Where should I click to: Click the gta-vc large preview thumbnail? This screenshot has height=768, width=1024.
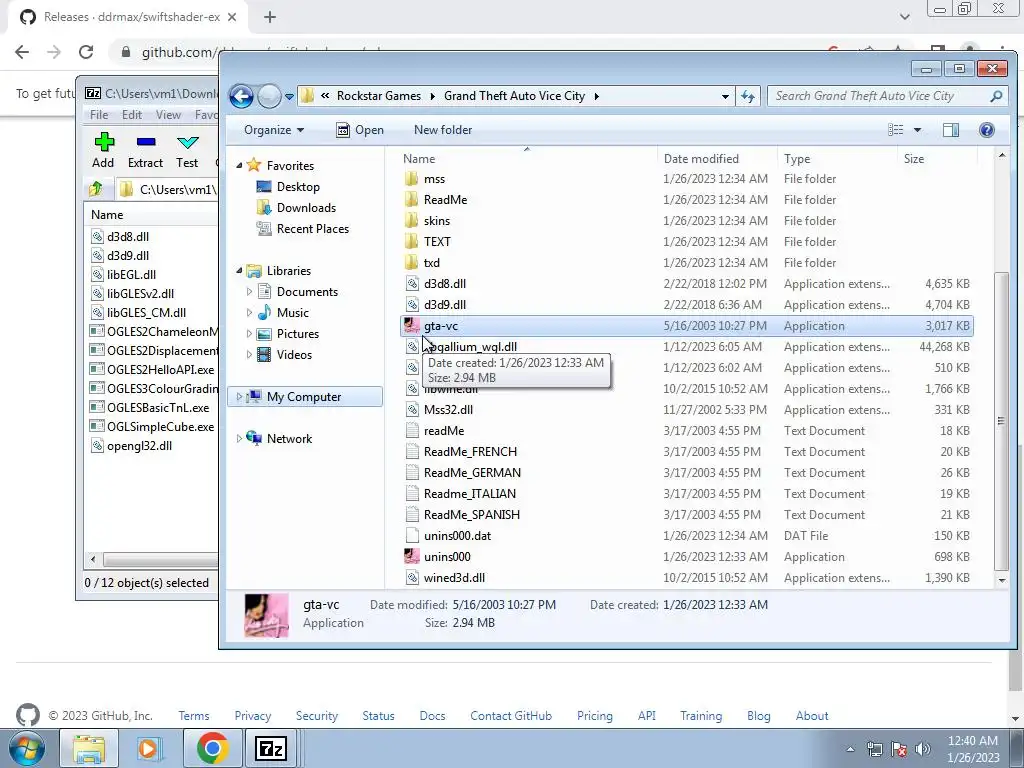tap(266, 615)
